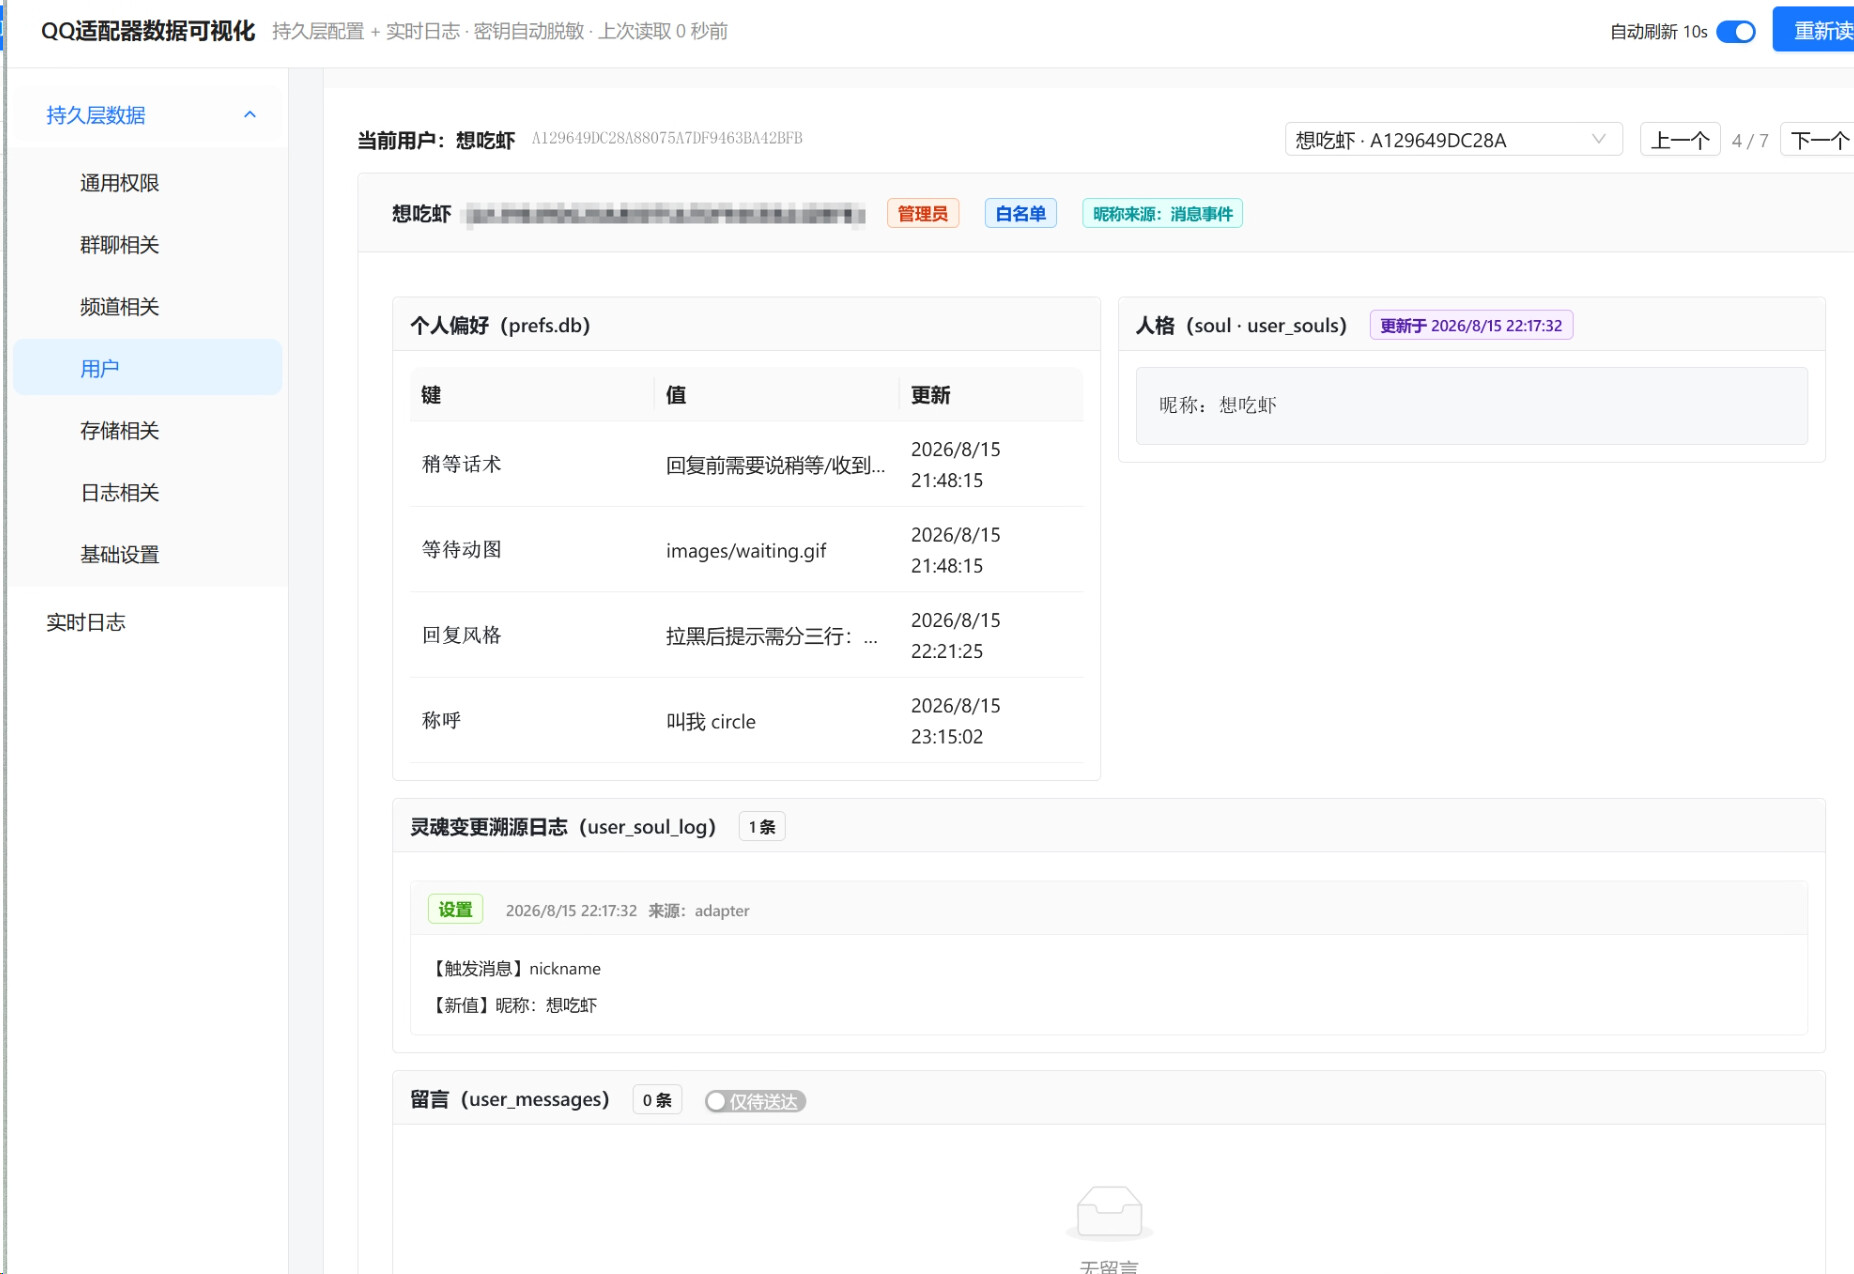Click the 更新于 2026/8/15 22:17:32 tag
Image resolution: width=1854 pixels, height=1274 pixels.
point(1471,325)
